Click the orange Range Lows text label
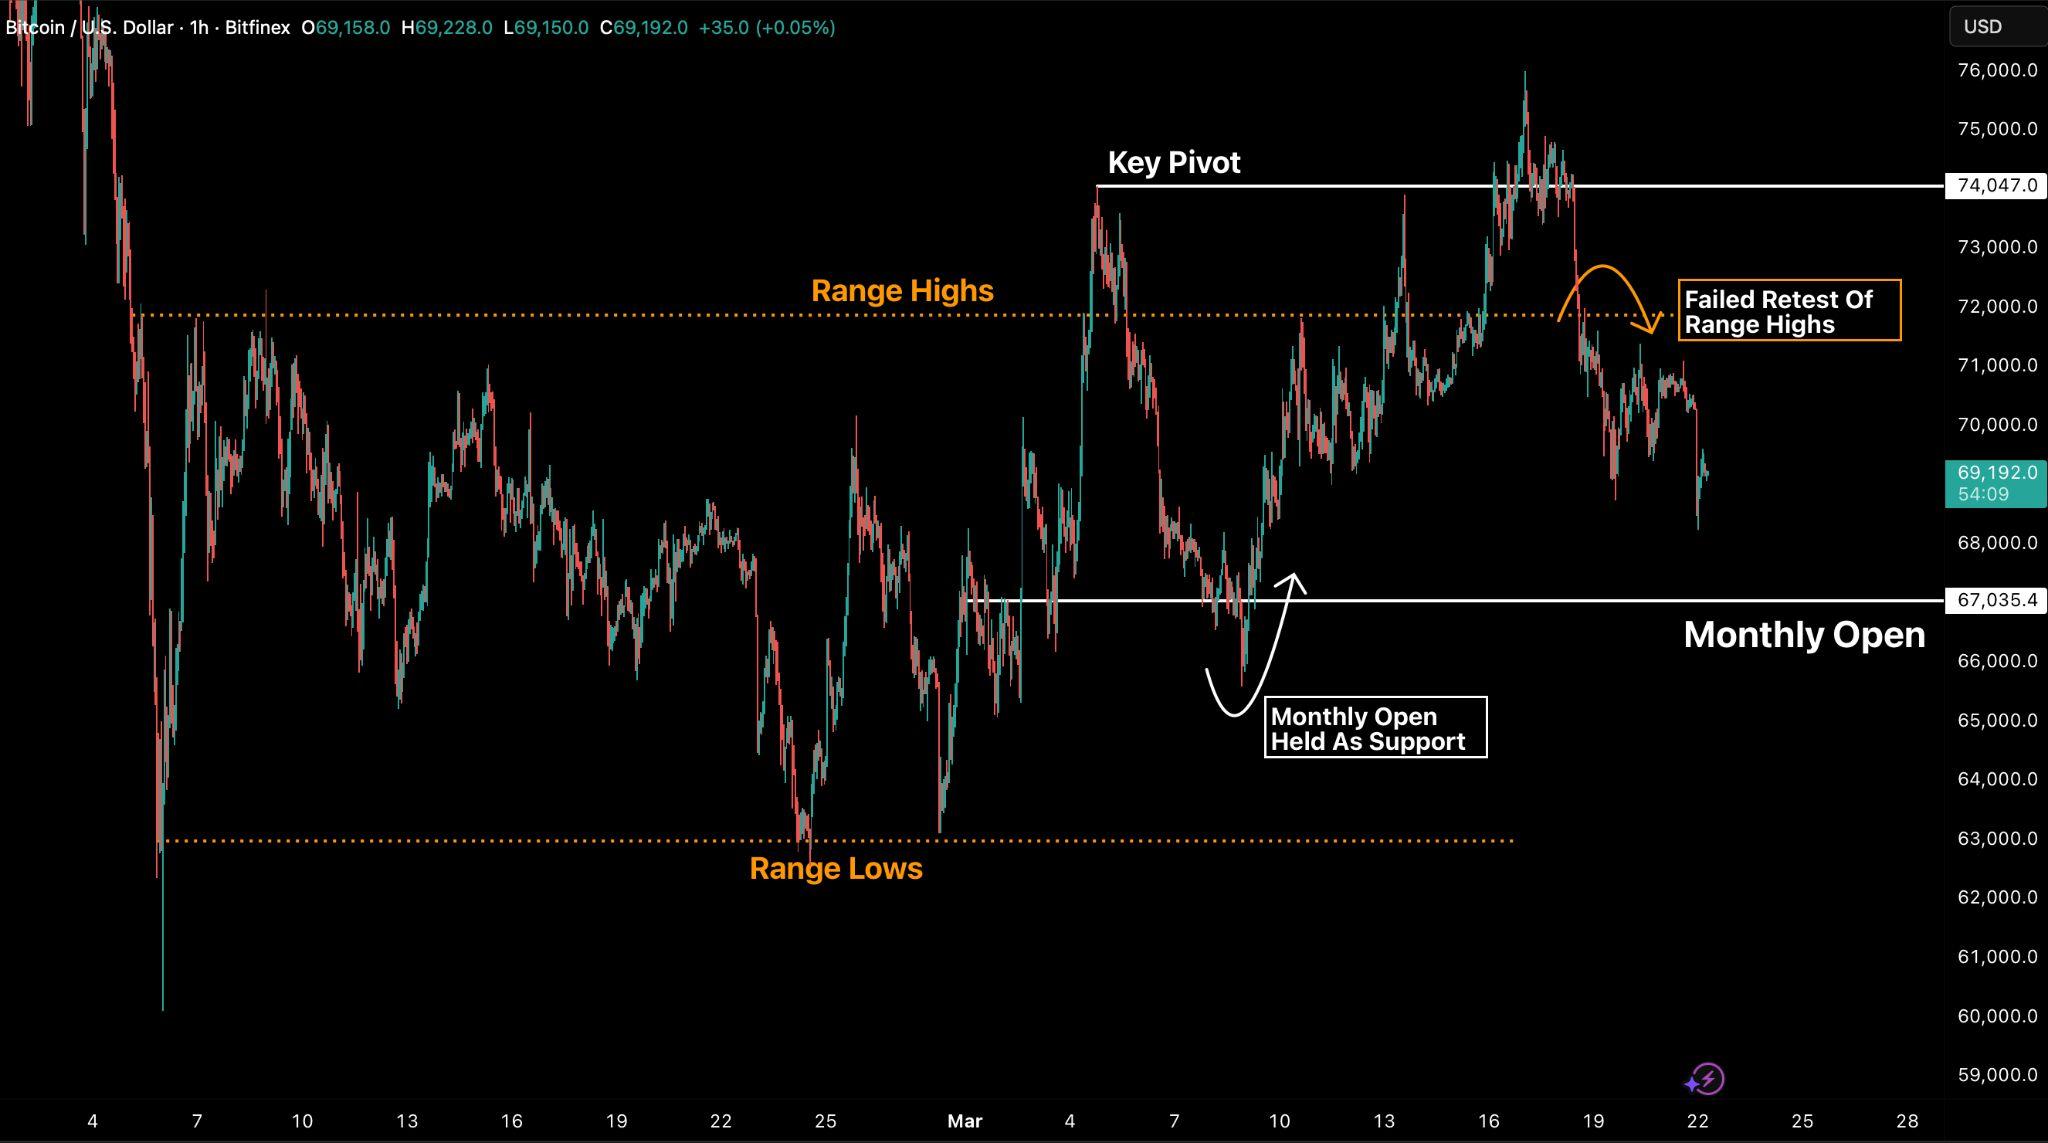2048x1143 pixels. pos(836,868)
